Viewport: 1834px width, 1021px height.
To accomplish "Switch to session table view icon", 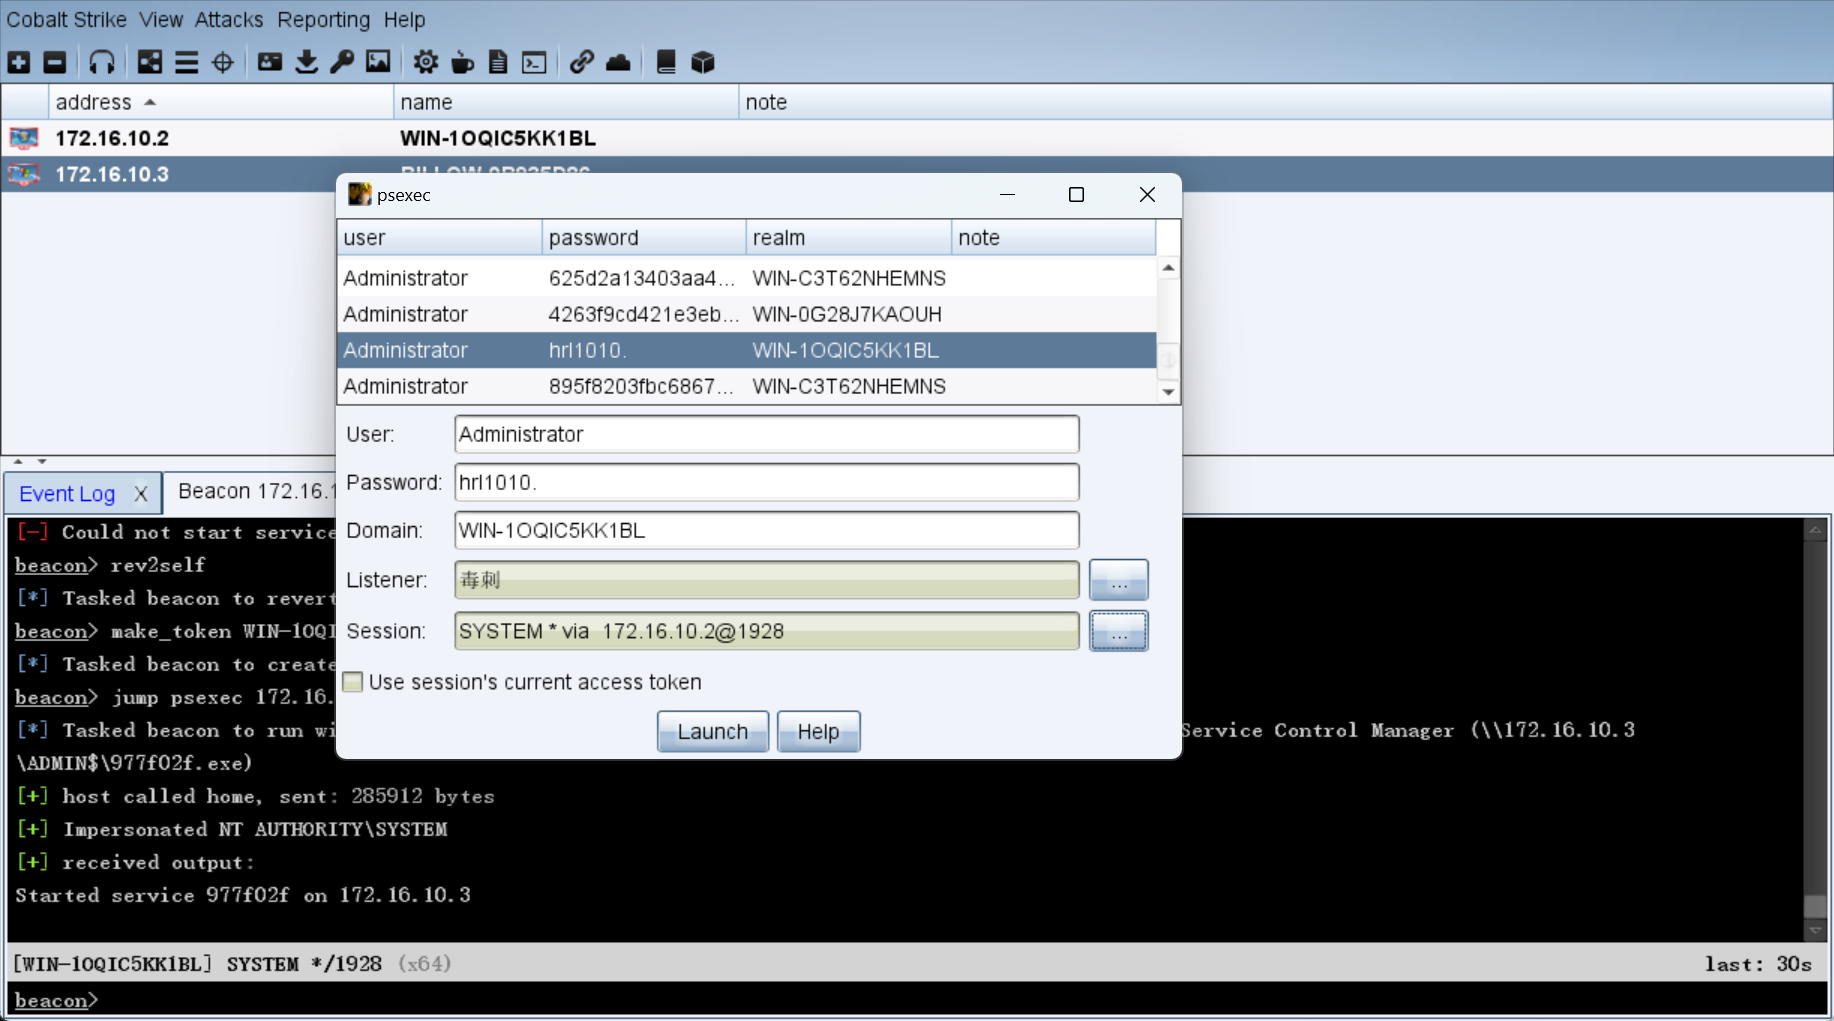I will [x=186, y=62].
